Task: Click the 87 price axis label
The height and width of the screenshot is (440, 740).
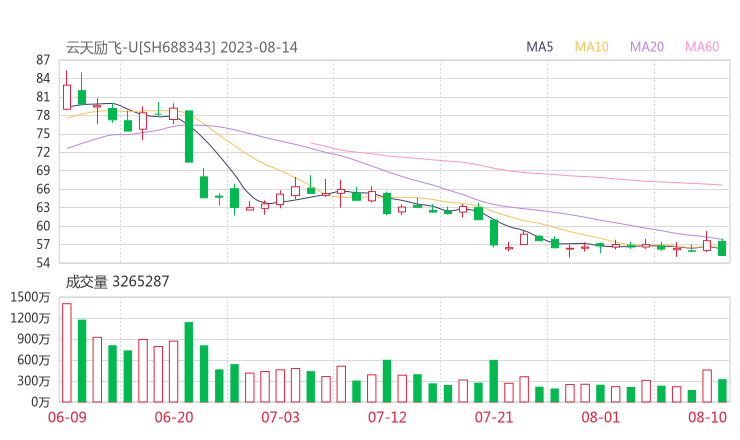Action: point(43,60)
